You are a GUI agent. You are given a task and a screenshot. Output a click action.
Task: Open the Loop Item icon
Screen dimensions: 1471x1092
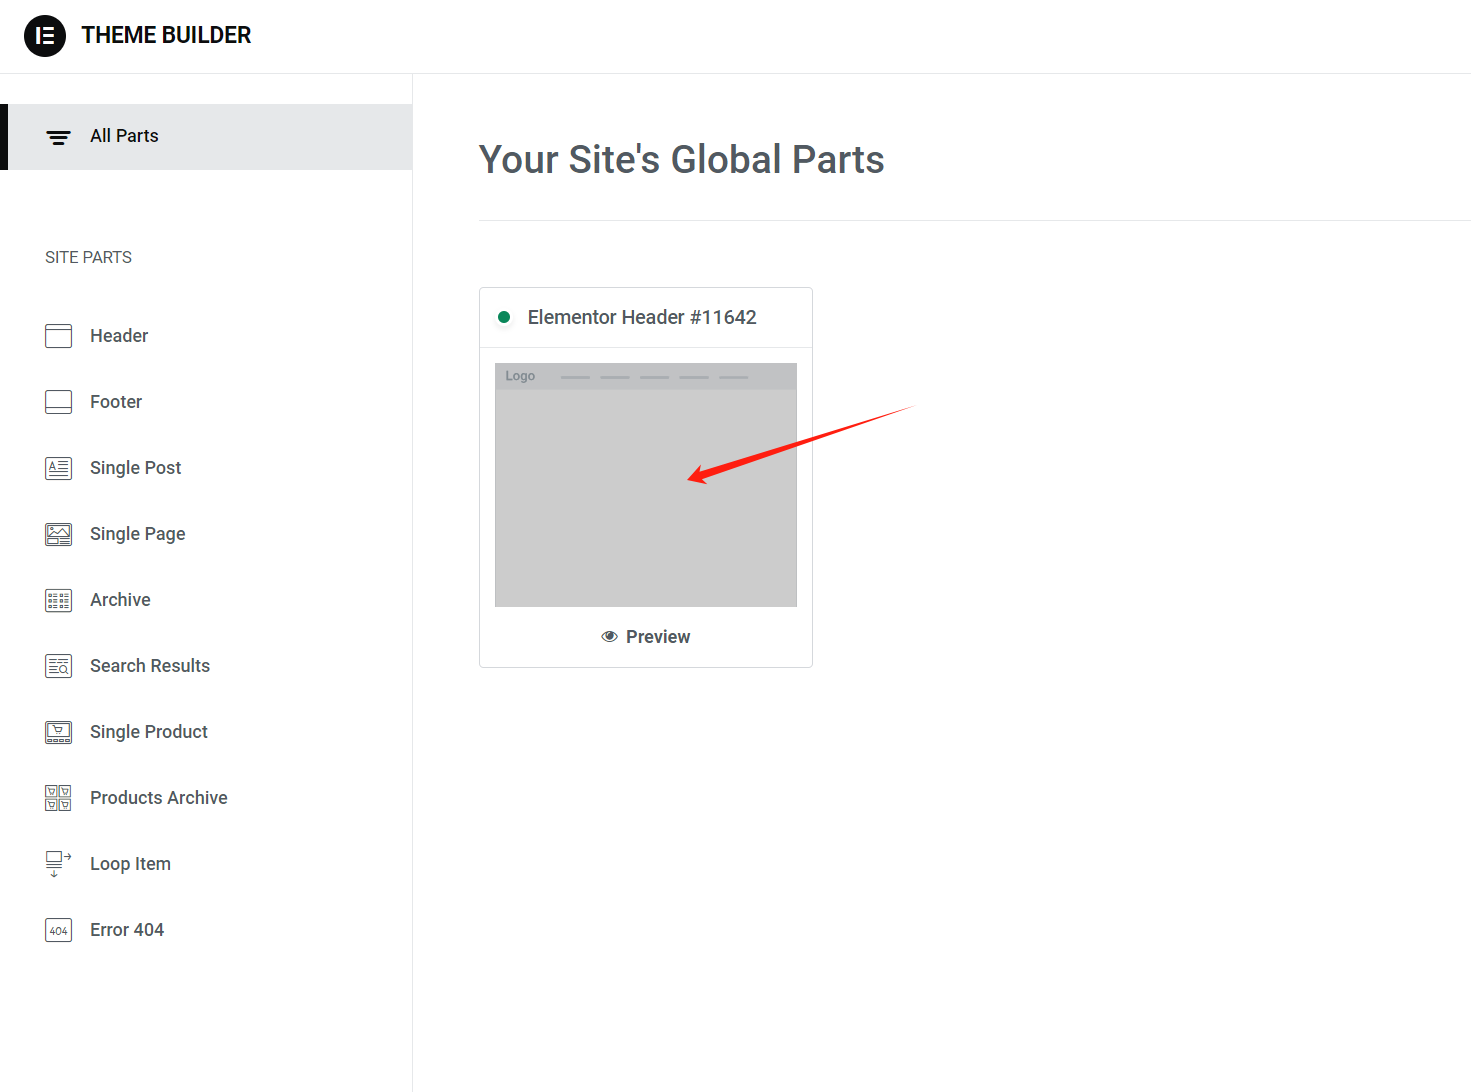click(x=58, y=863)
